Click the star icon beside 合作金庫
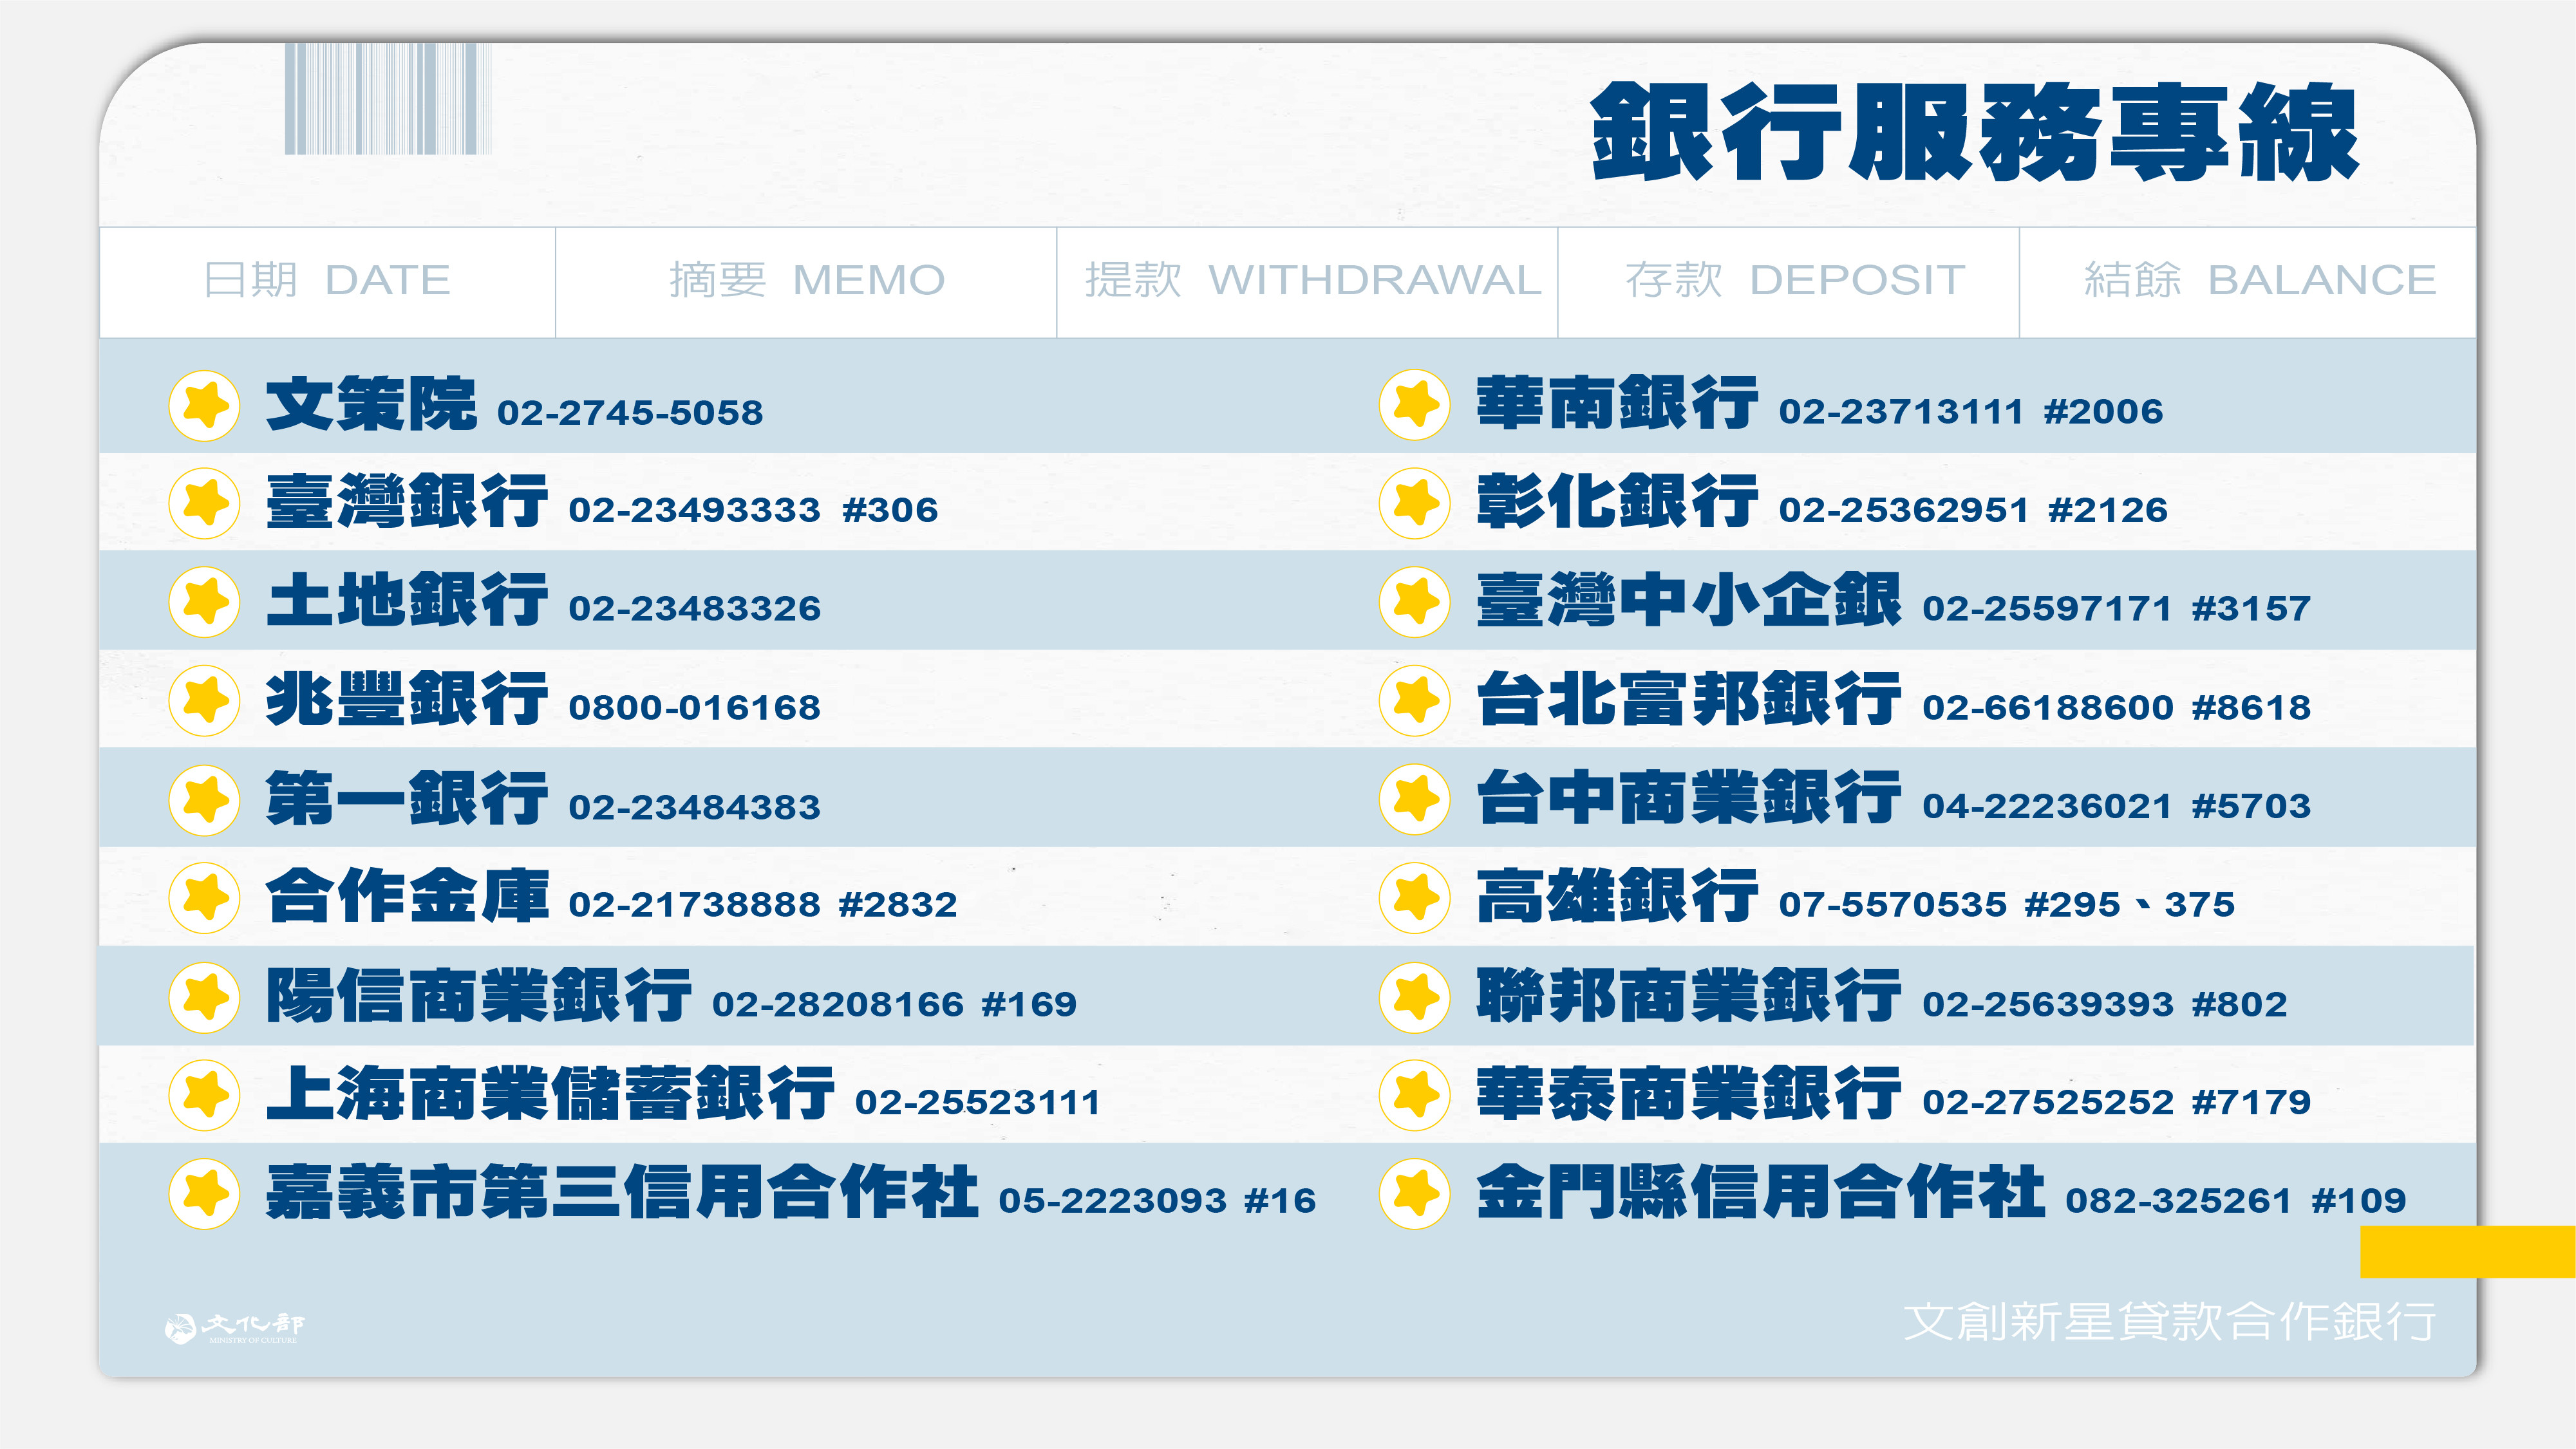Viewport: 2576px width, 1449px height. (205, 897)
